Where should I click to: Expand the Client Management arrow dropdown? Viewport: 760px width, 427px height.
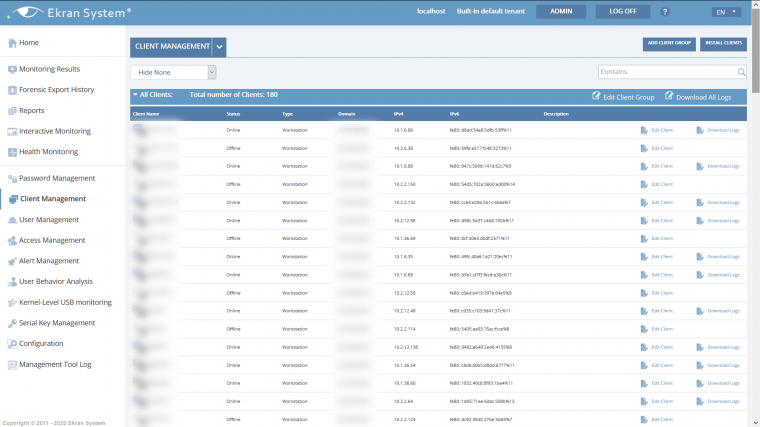tap(220, 46)
